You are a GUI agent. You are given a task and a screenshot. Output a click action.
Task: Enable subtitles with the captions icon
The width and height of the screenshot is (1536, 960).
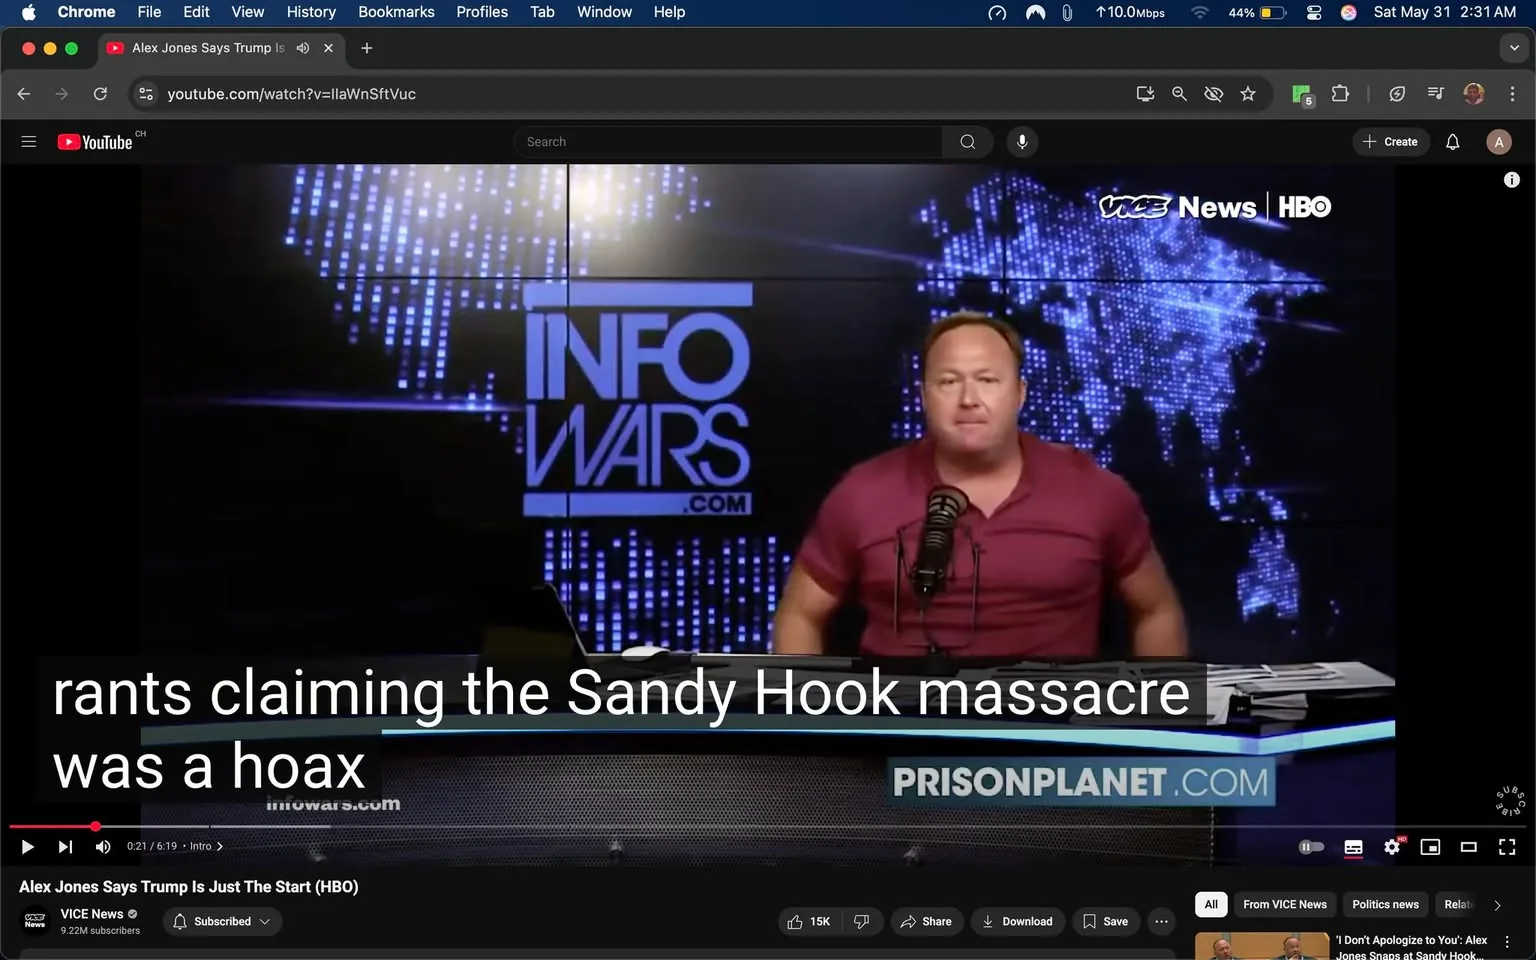click(x=1353, y=846)
